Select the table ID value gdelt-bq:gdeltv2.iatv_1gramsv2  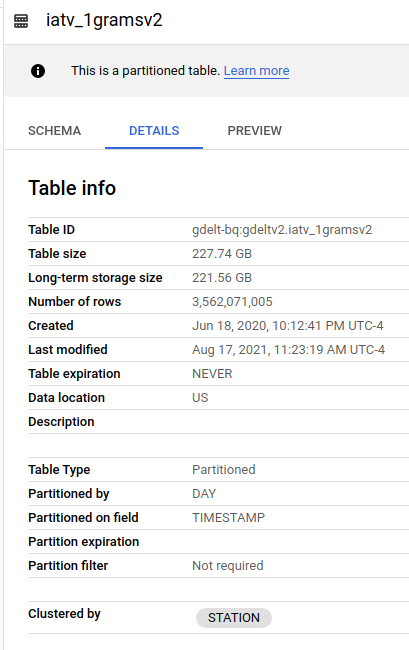282,230
